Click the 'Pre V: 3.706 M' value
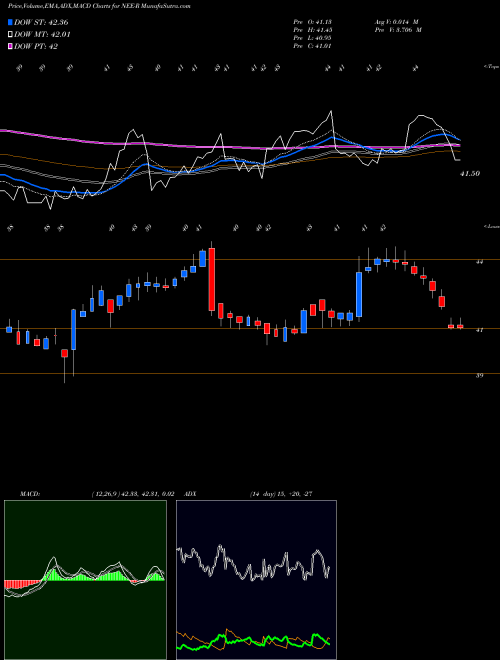Screen dimensions: 500x660 [398, 30]
